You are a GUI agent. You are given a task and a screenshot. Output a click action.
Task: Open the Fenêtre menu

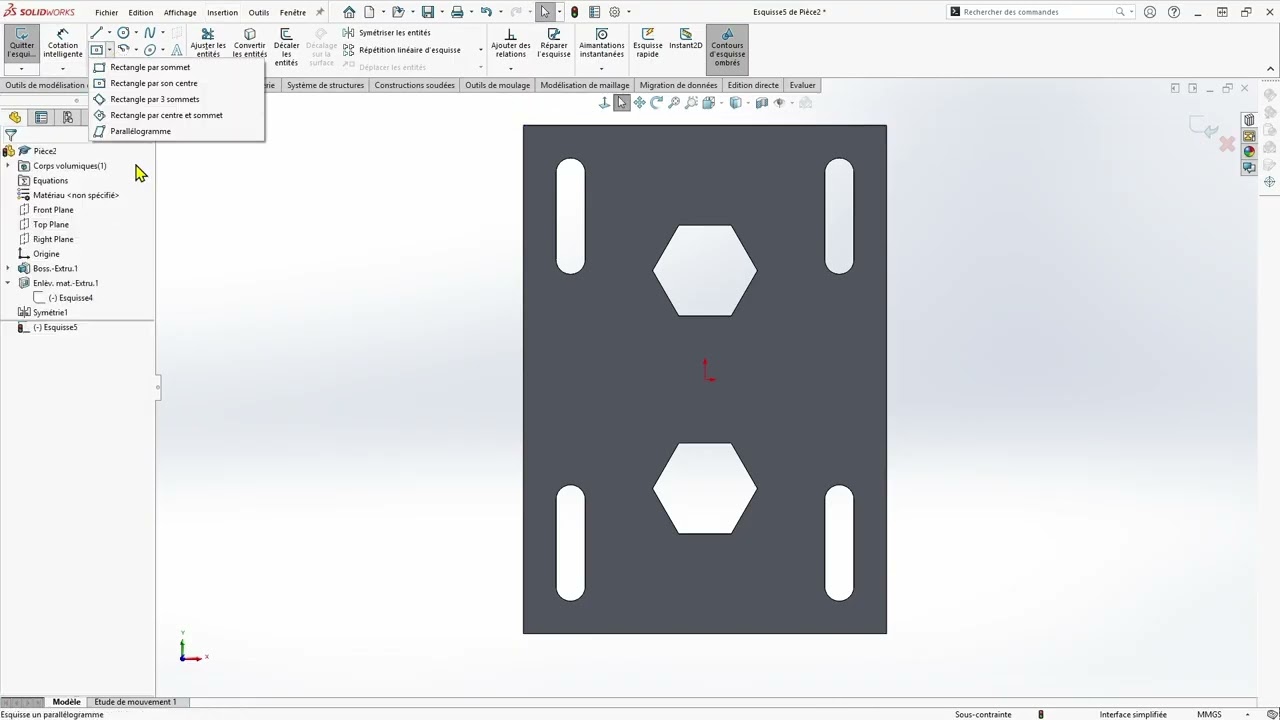tap(293, 12)
